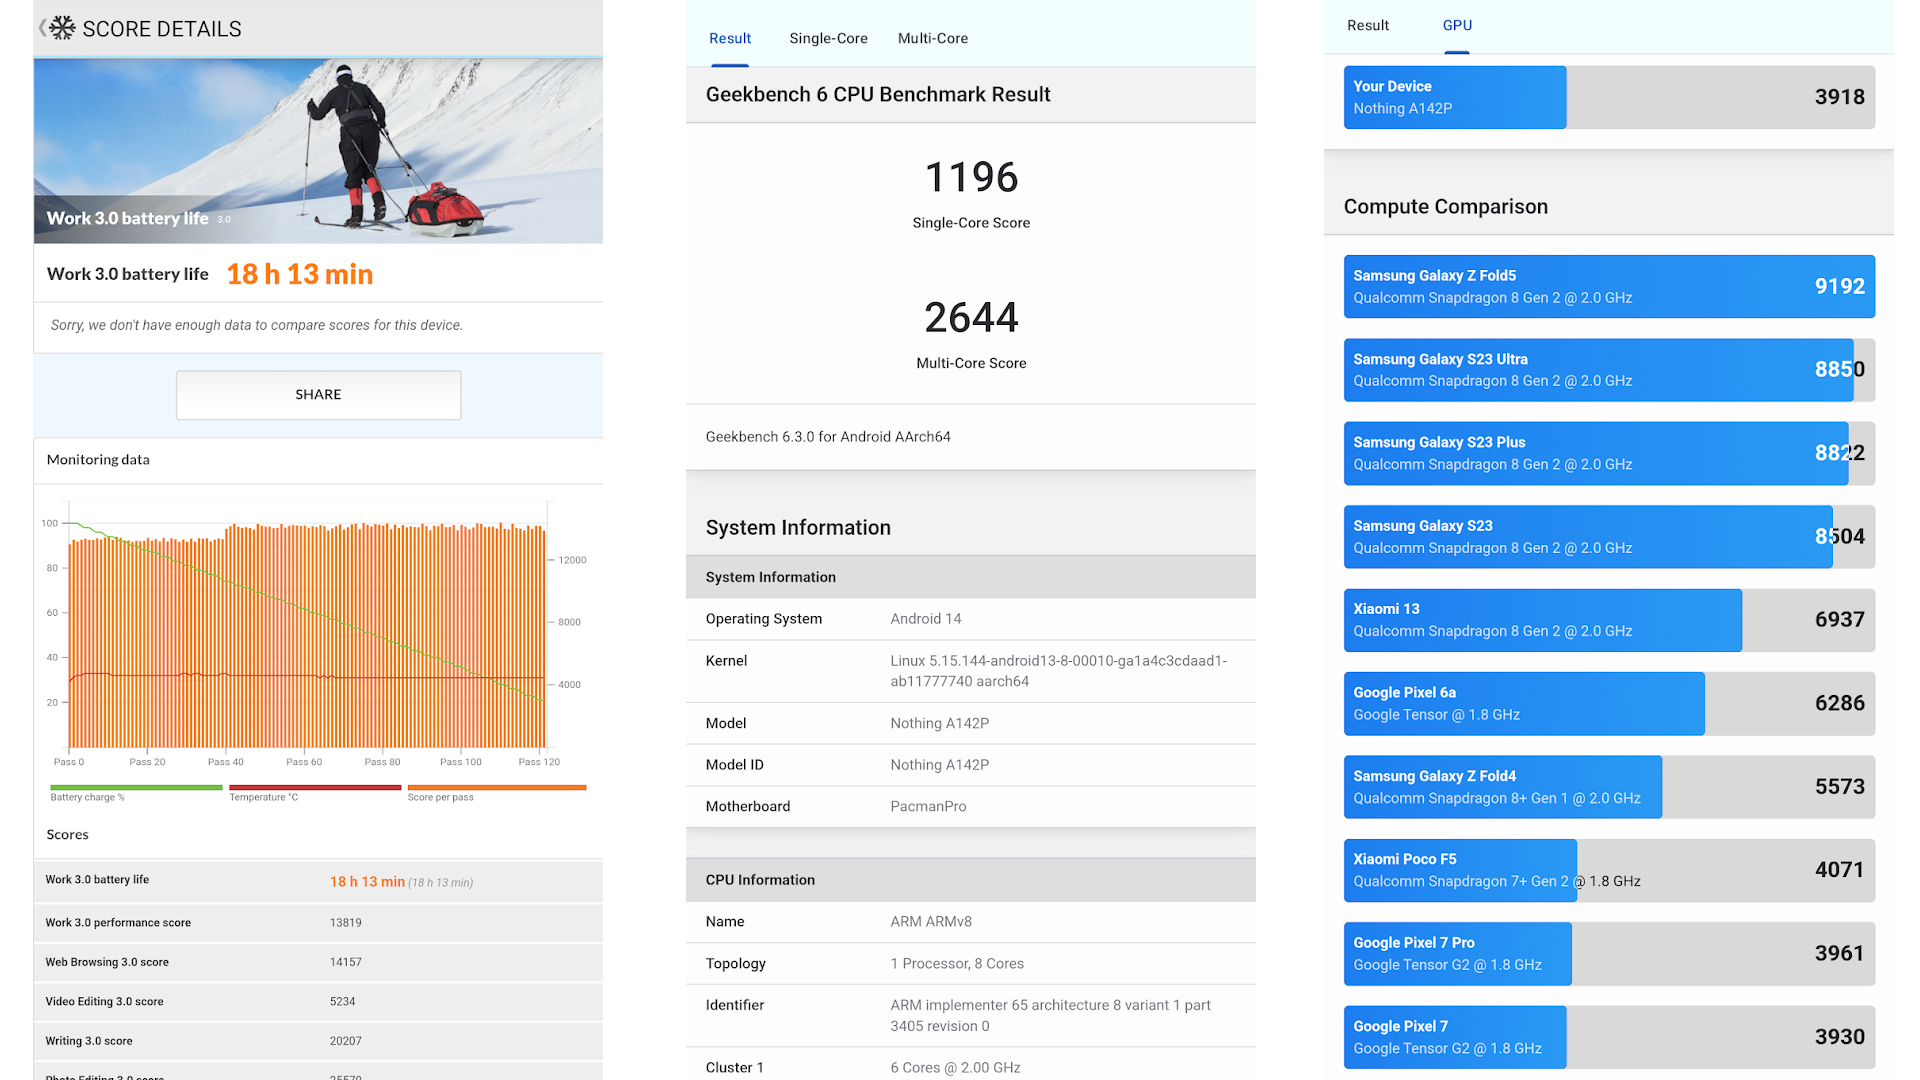The height and width of the screenshot is (1080, 1920).
Task: Click the orange Score per pass legend
Action: 496,788
